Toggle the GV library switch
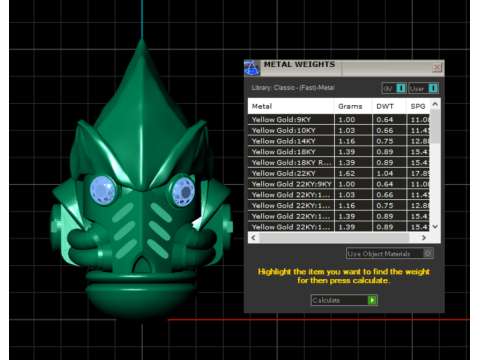Screen dimensions: 480x360 click(394, 88)
